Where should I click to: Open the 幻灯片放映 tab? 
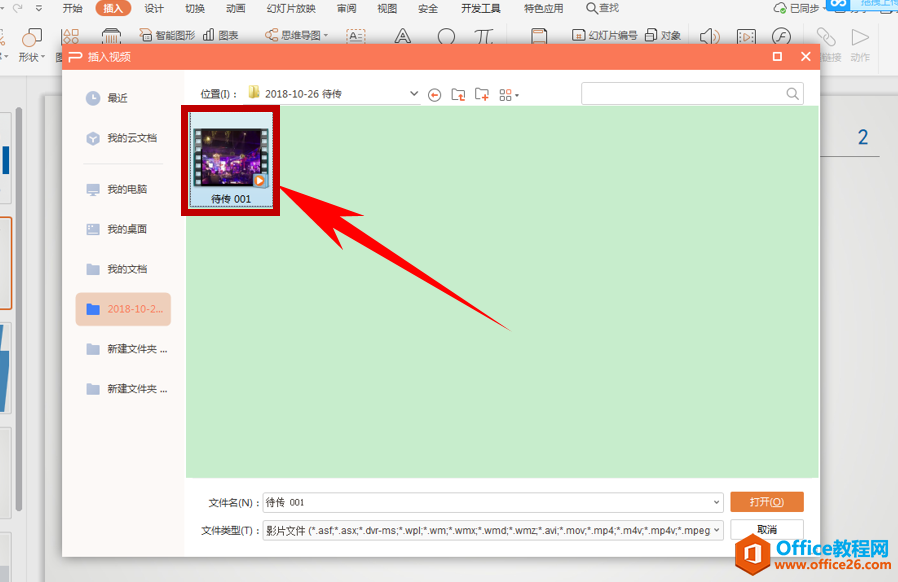(291, 8)
